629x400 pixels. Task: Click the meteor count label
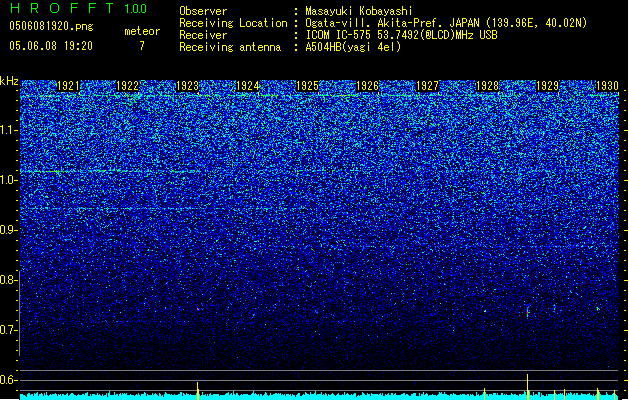click(x=142, y=31)
